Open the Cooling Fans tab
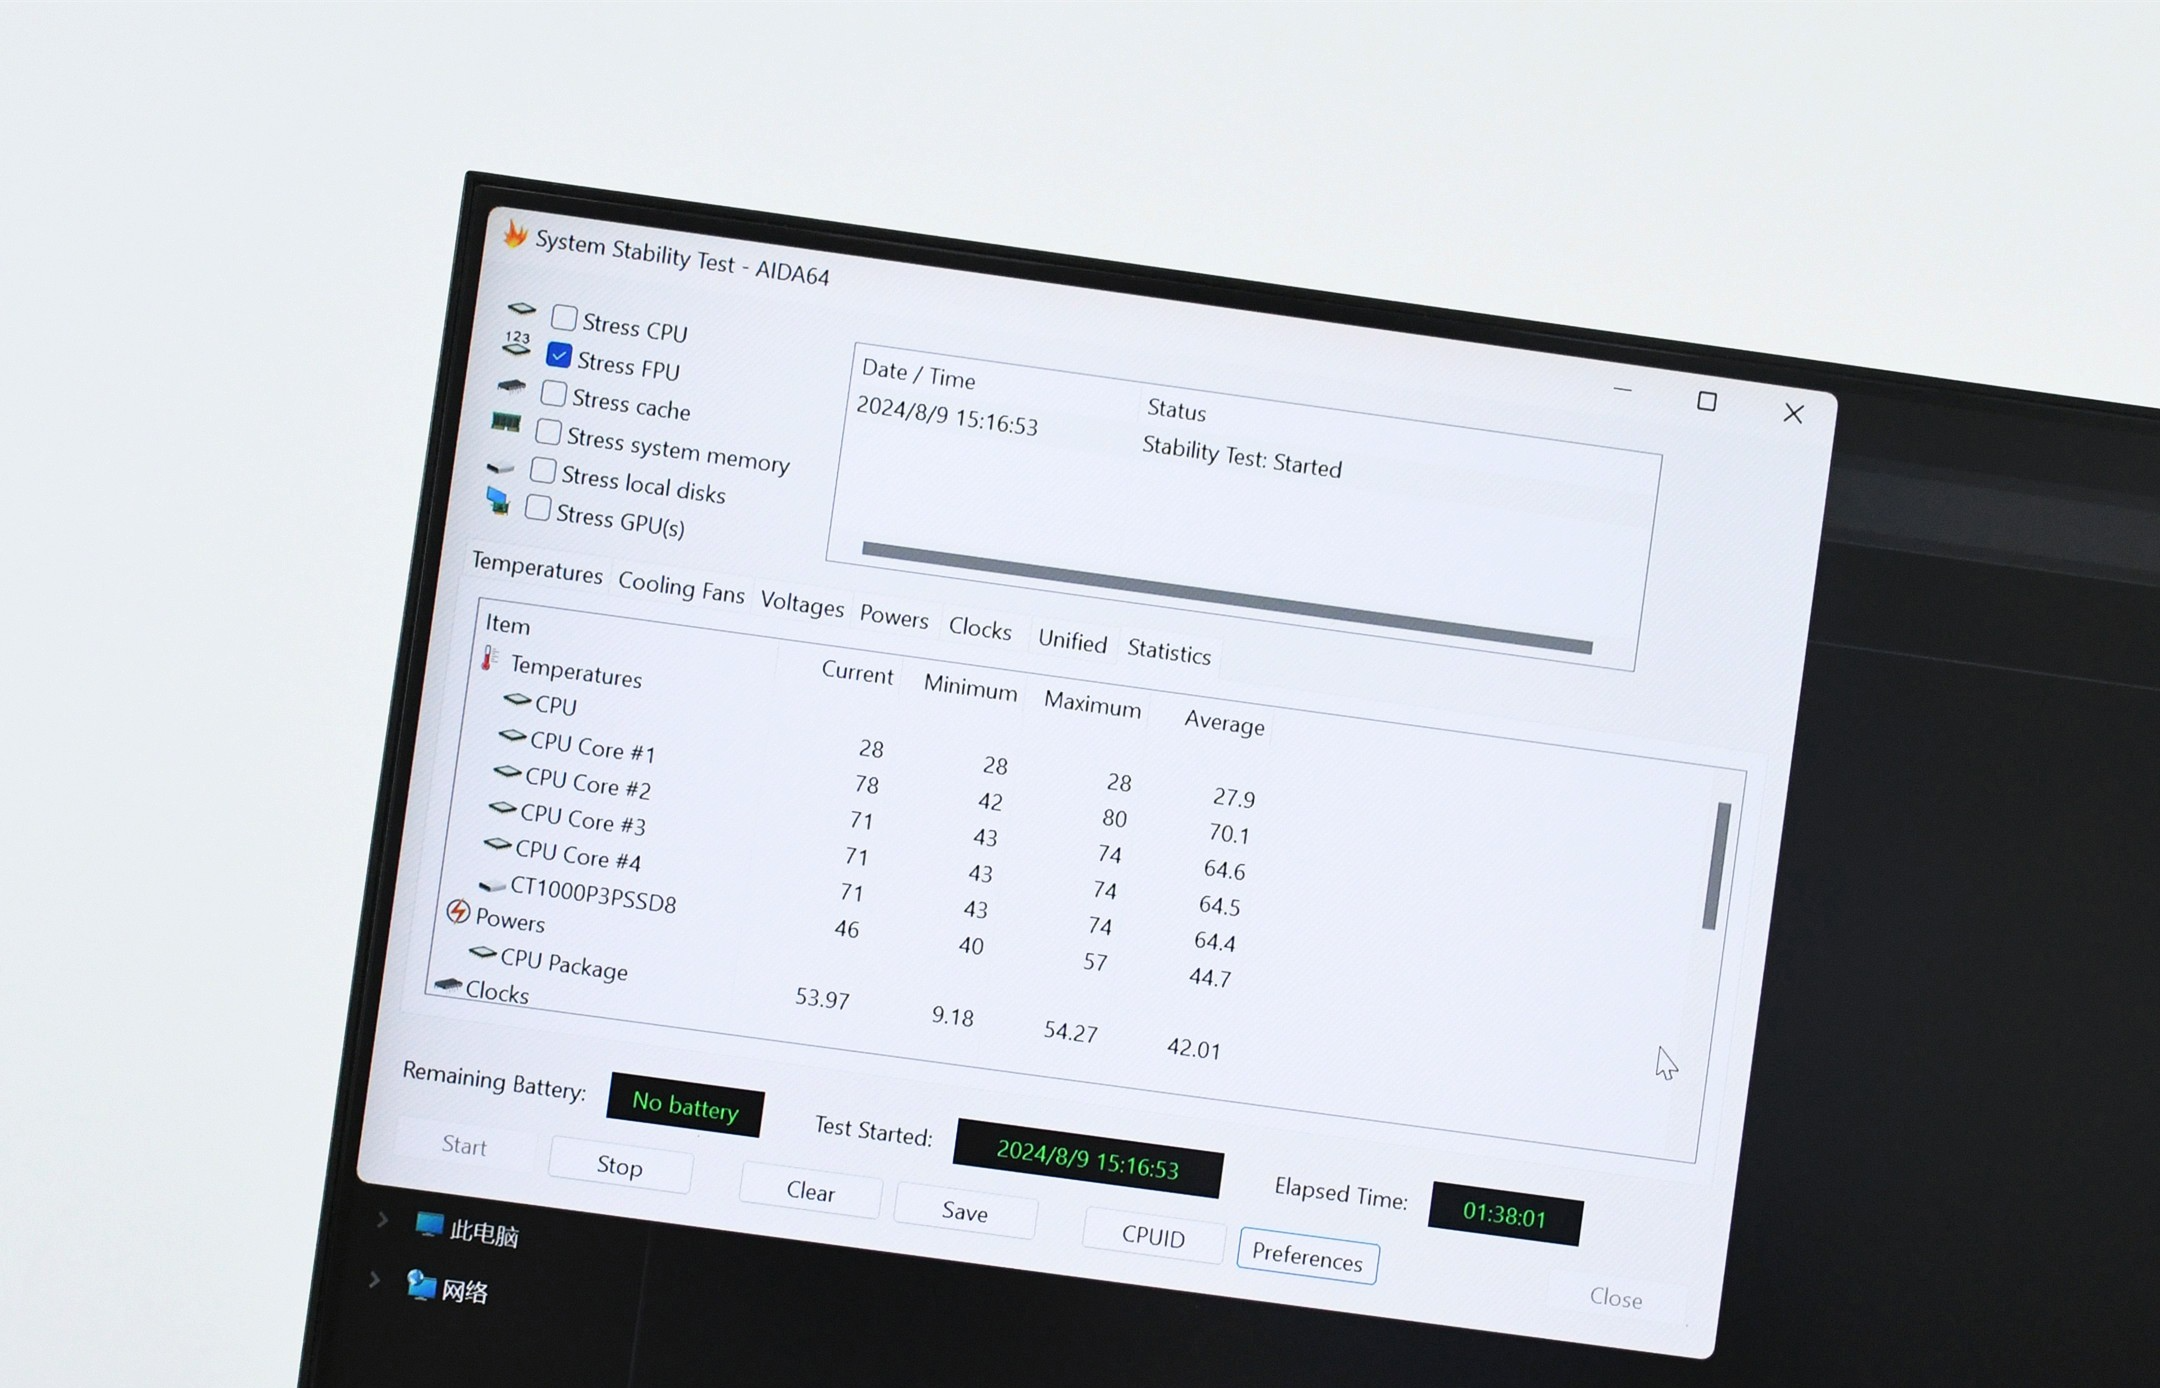Viewport: 2160px width, 1388px height. [681, 587]
